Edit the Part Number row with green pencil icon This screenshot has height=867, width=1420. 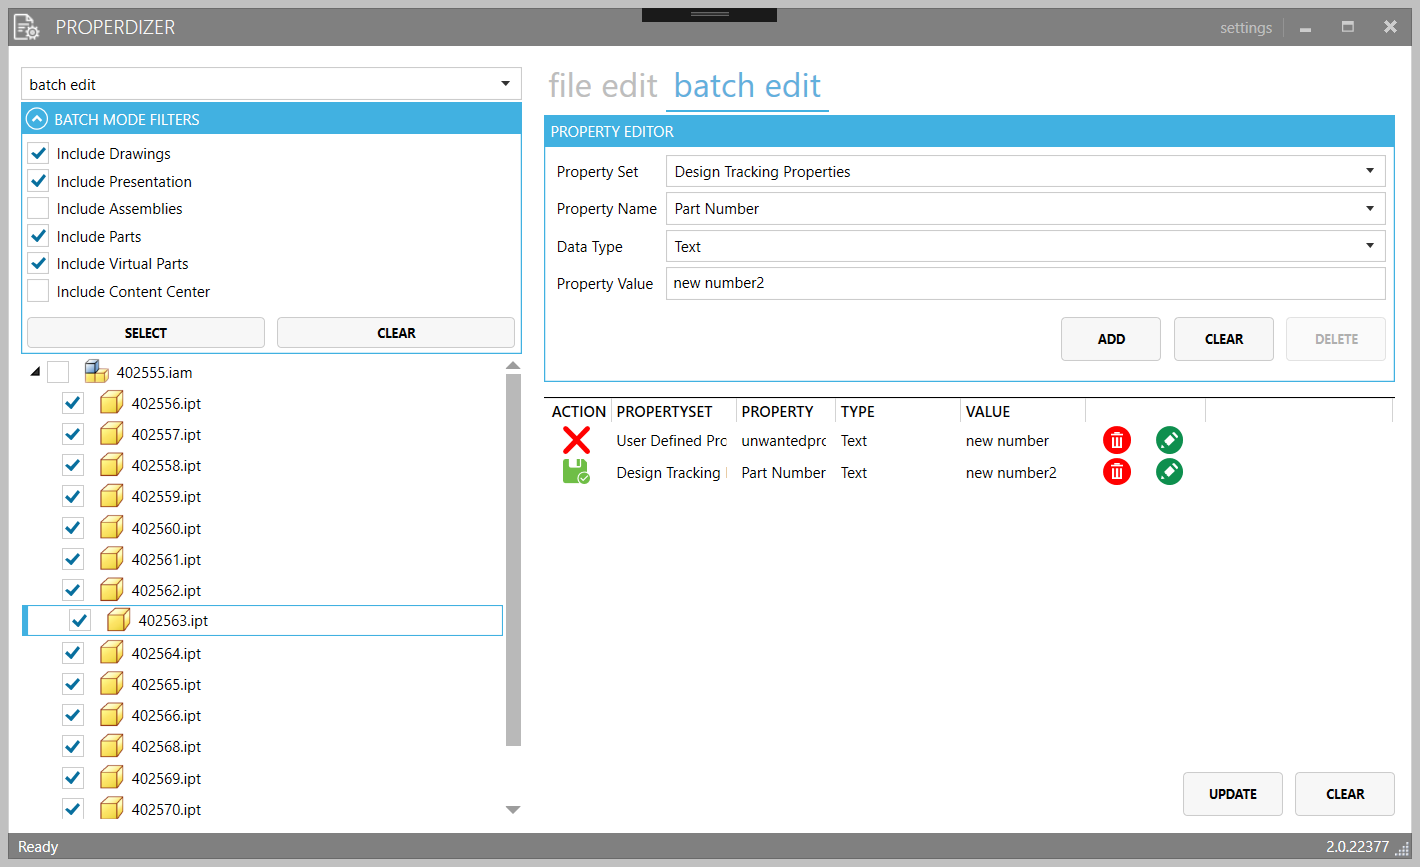(x=1169, y=472)
